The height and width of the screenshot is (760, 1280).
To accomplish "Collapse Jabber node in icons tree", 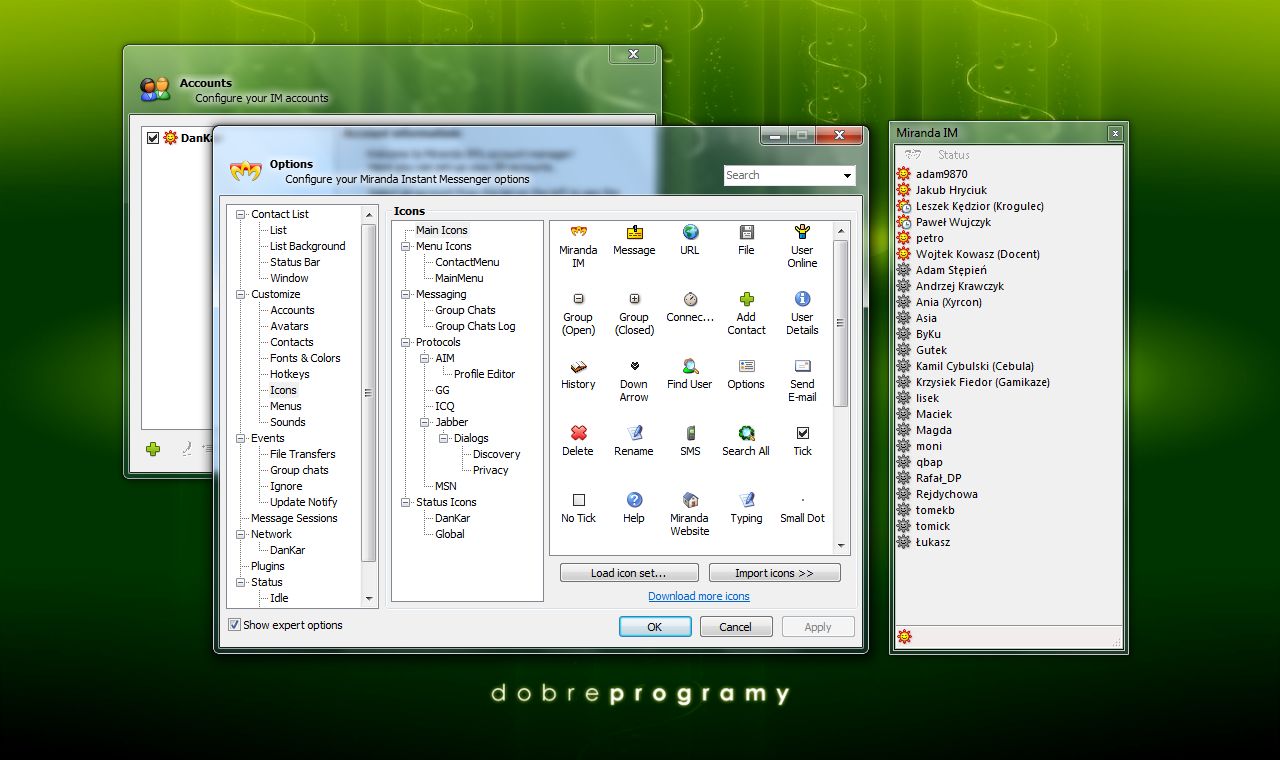I will tap(425, 422).
